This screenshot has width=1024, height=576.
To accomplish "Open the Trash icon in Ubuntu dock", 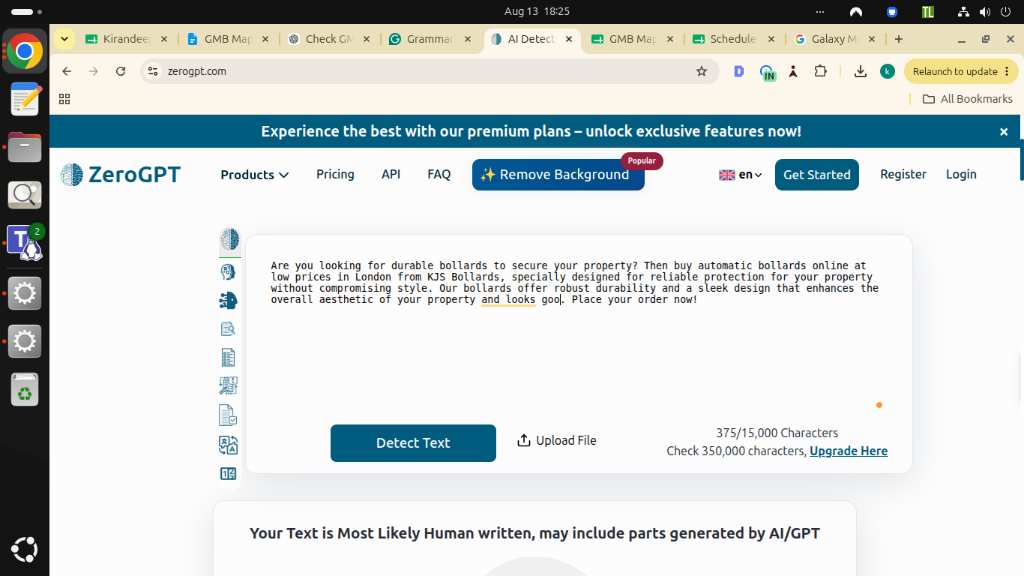I will 24,390.
